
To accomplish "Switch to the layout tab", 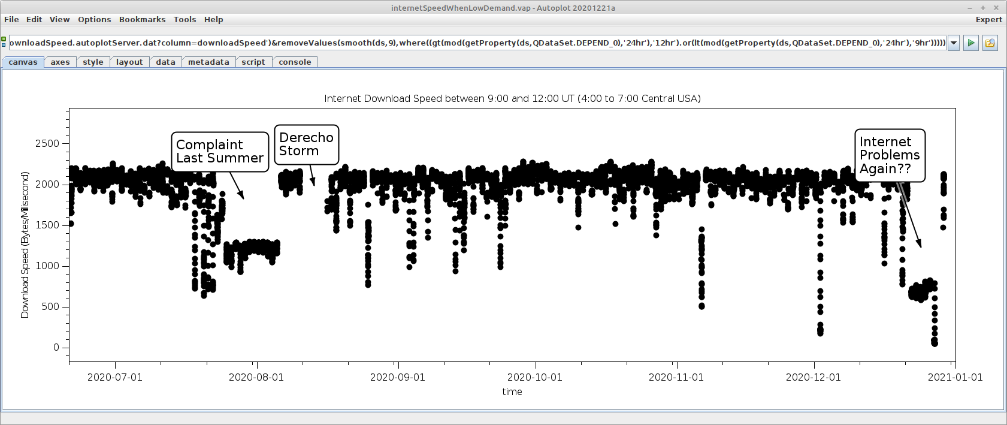I will click(x=130, y=62).
